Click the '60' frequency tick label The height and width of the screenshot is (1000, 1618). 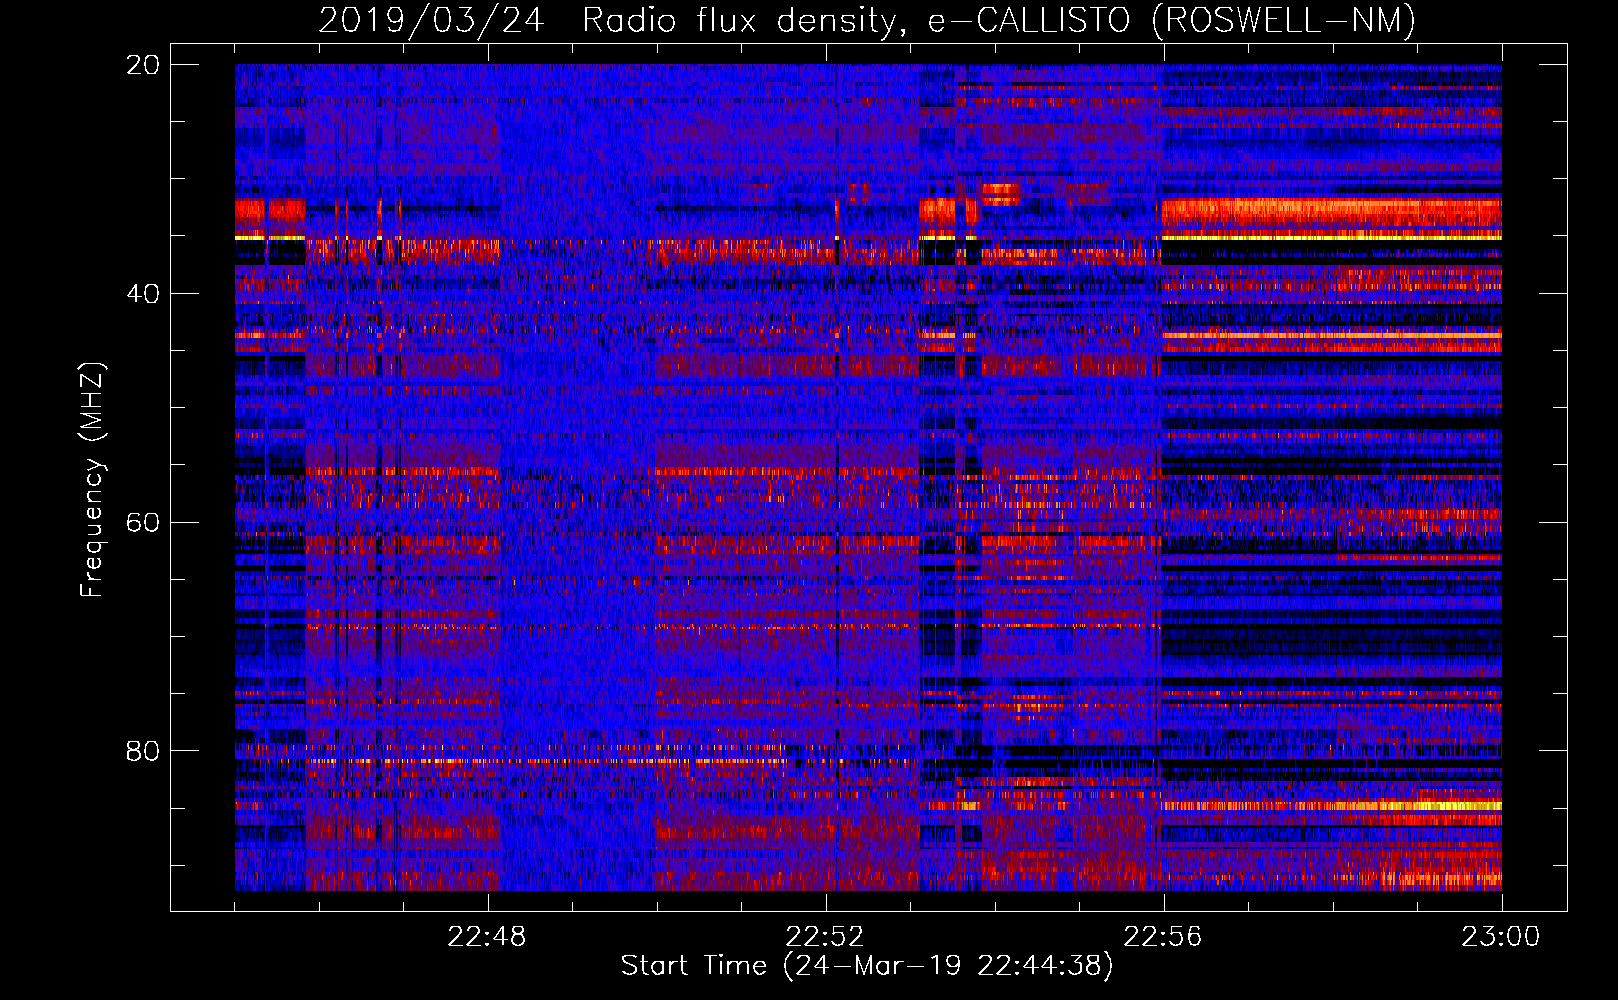(142, 523)
